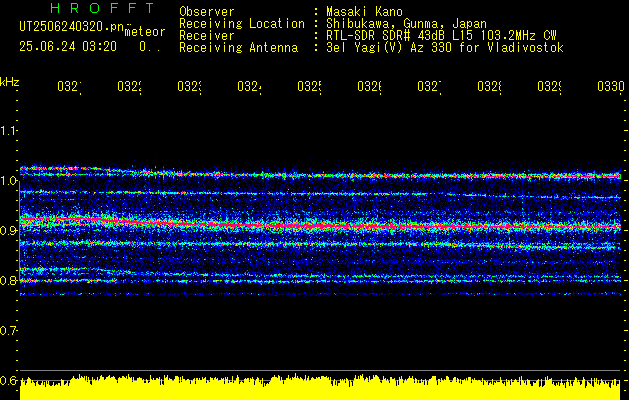This screenshot has height=400, width=629.
Task: Click the strong red trace near 0.9 kHz
Action: (320, 224)
